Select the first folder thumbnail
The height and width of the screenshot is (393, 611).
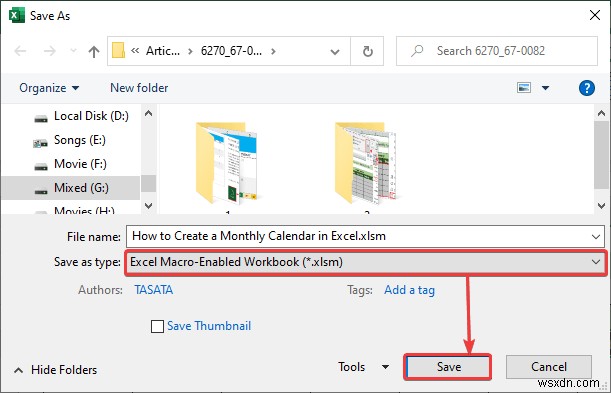pyautogui.click(x=227, y=162)
